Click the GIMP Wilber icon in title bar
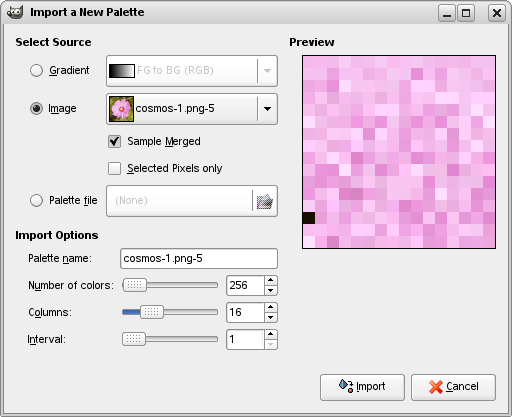This screenshot has width=512, height=417. click(15, 12)
